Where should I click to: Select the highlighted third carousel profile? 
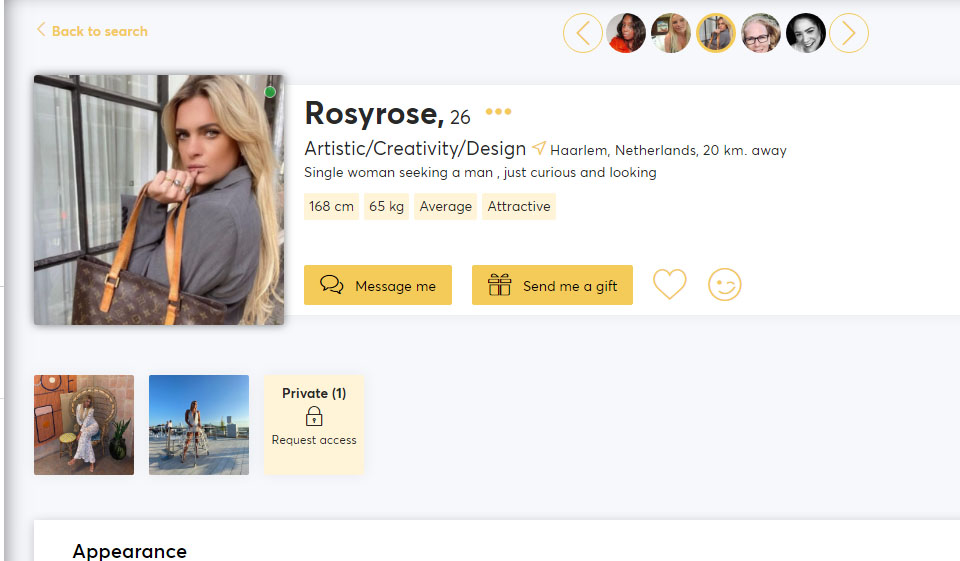(716, 34)
